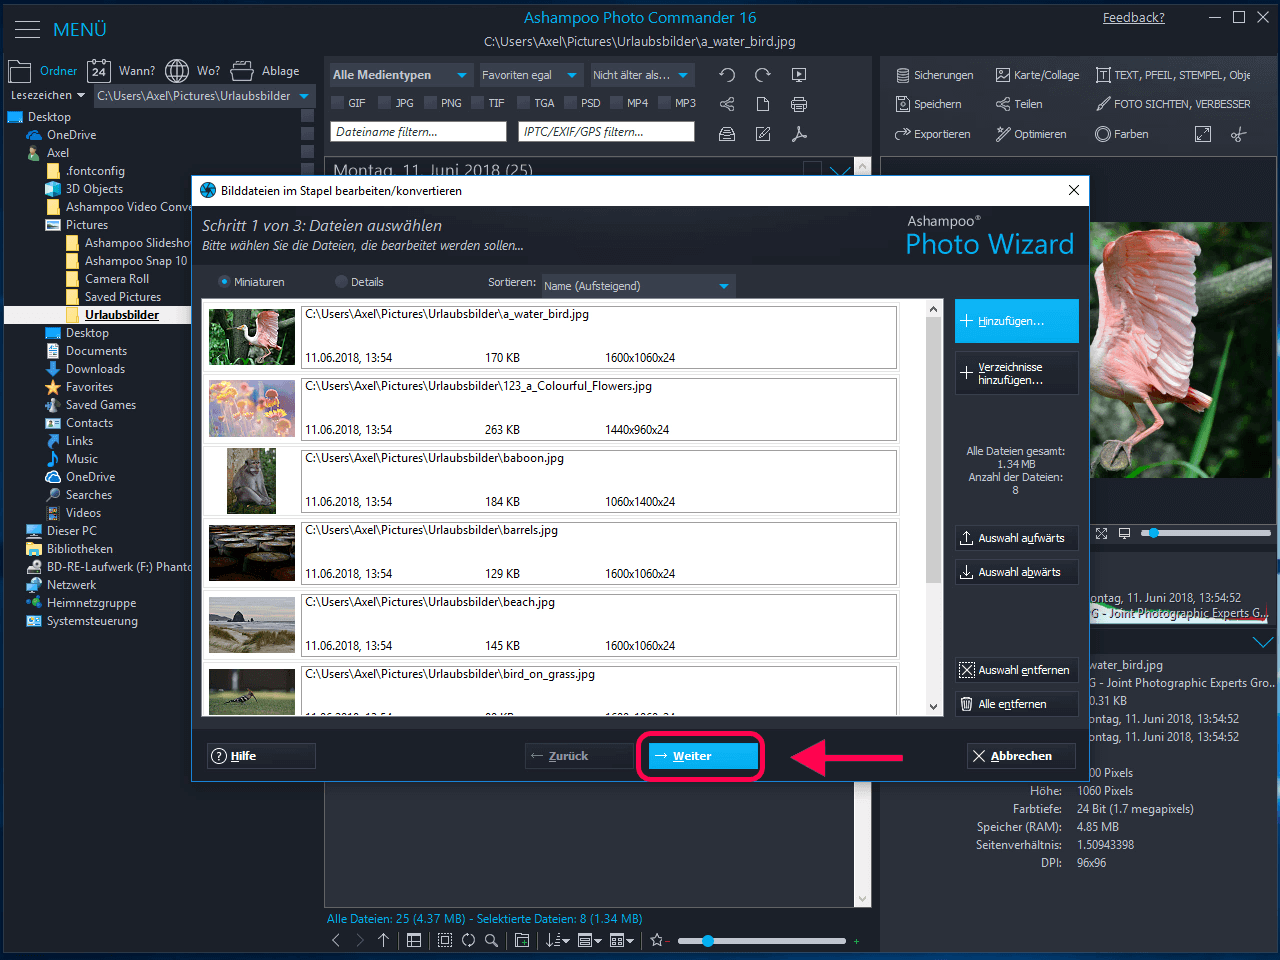Click the calendar Wann? icon
Screen dimensions: 1280x960
point(99,71)
